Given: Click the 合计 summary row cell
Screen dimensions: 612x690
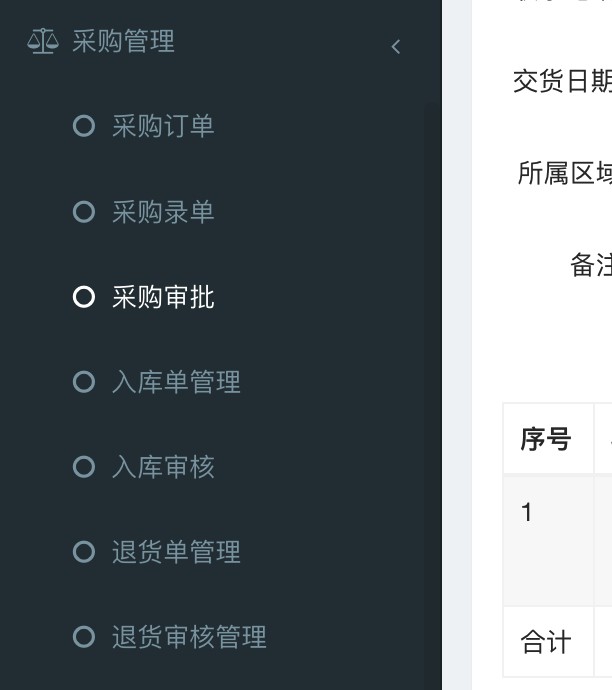Looking at the screenshot, I should pos(546,642).
